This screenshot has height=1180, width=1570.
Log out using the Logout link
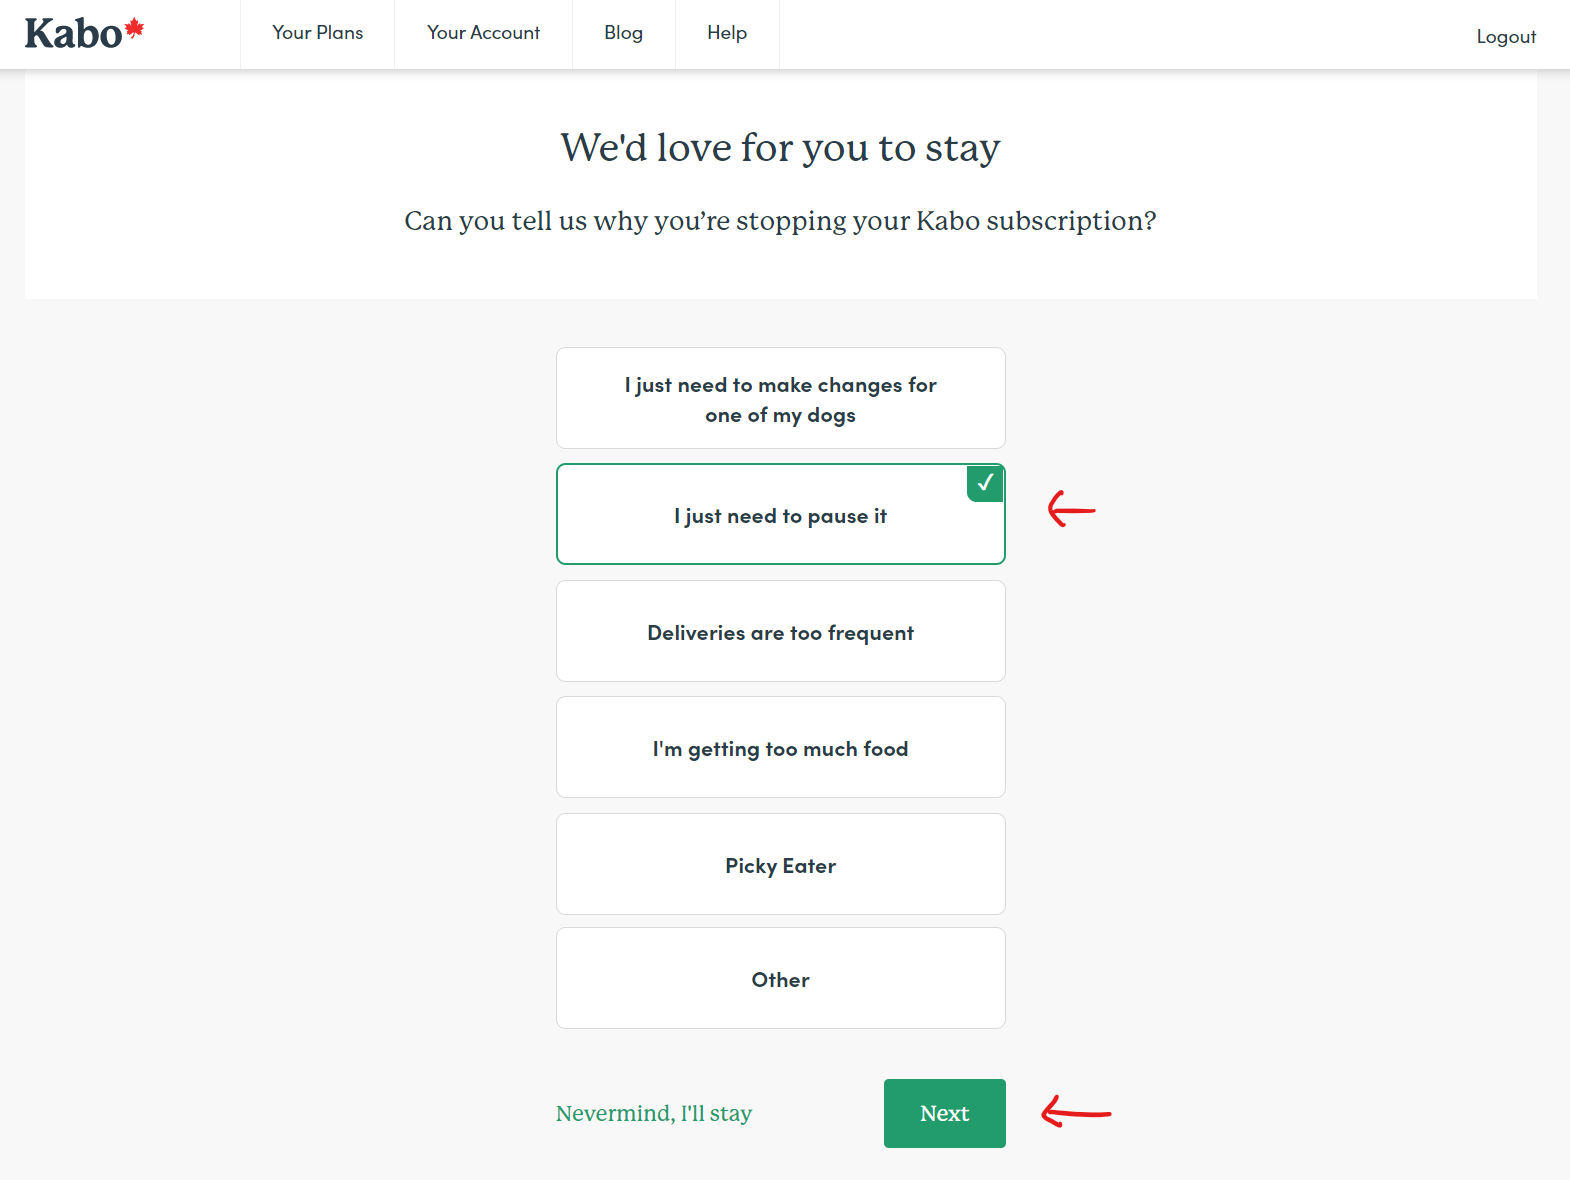[x=1505, y=37]
